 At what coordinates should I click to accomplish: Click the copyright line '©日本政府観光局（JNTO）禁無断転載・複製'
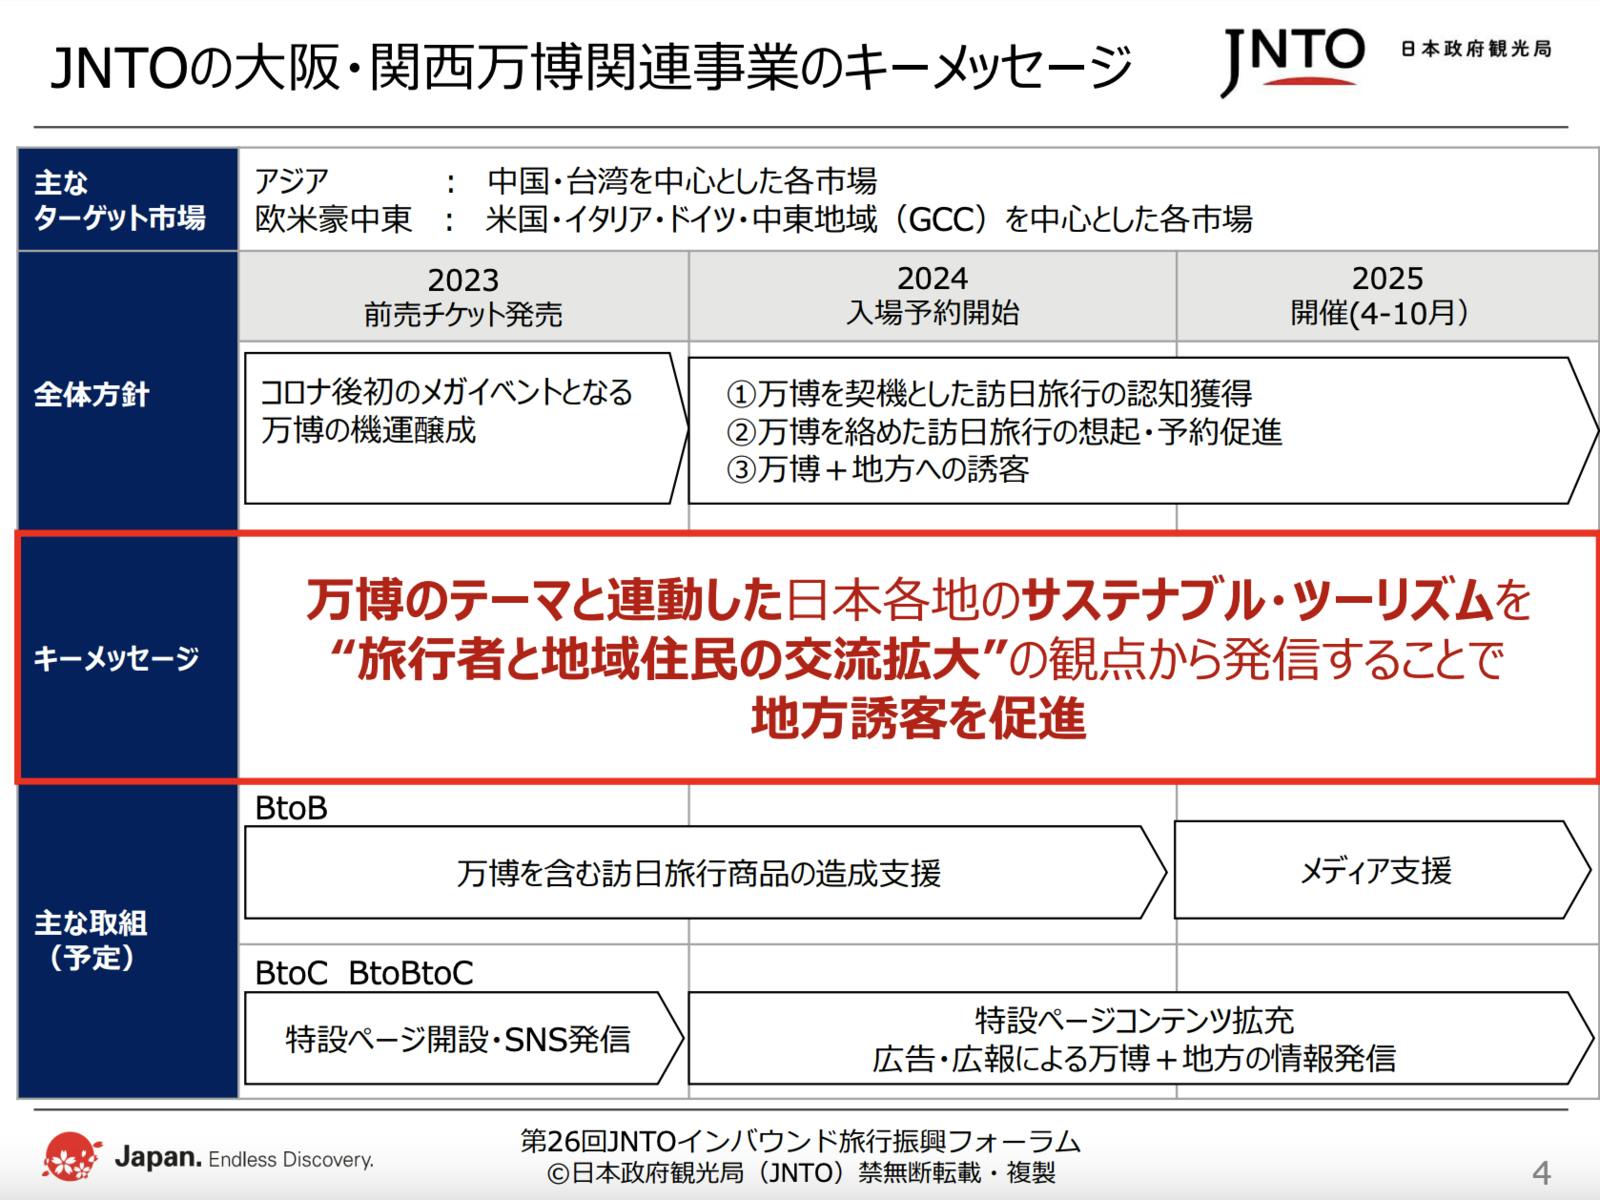click(x=801, y=1172)
